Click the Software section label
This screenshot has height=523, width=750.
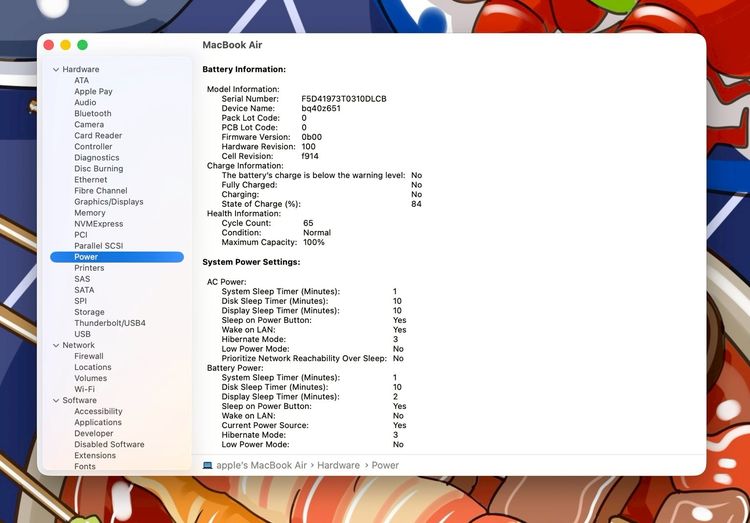[79, 400]
